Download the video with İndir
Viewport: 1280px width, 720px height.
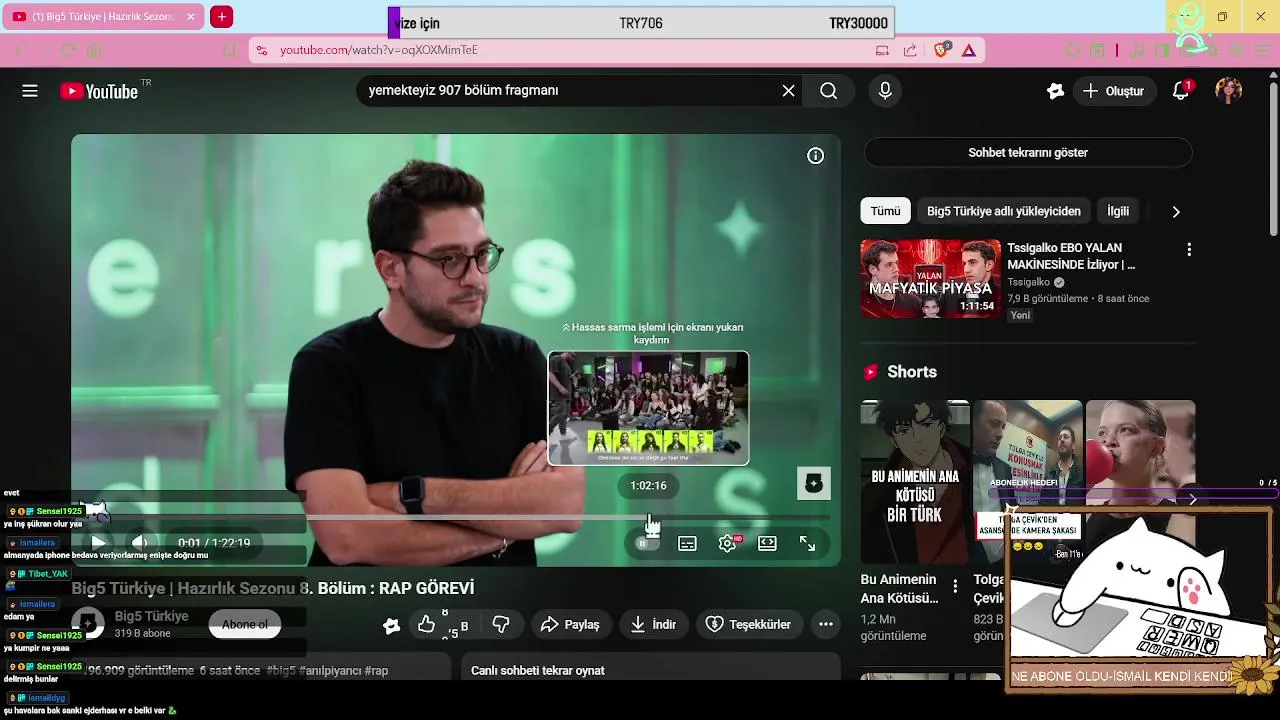click(654, 624)
